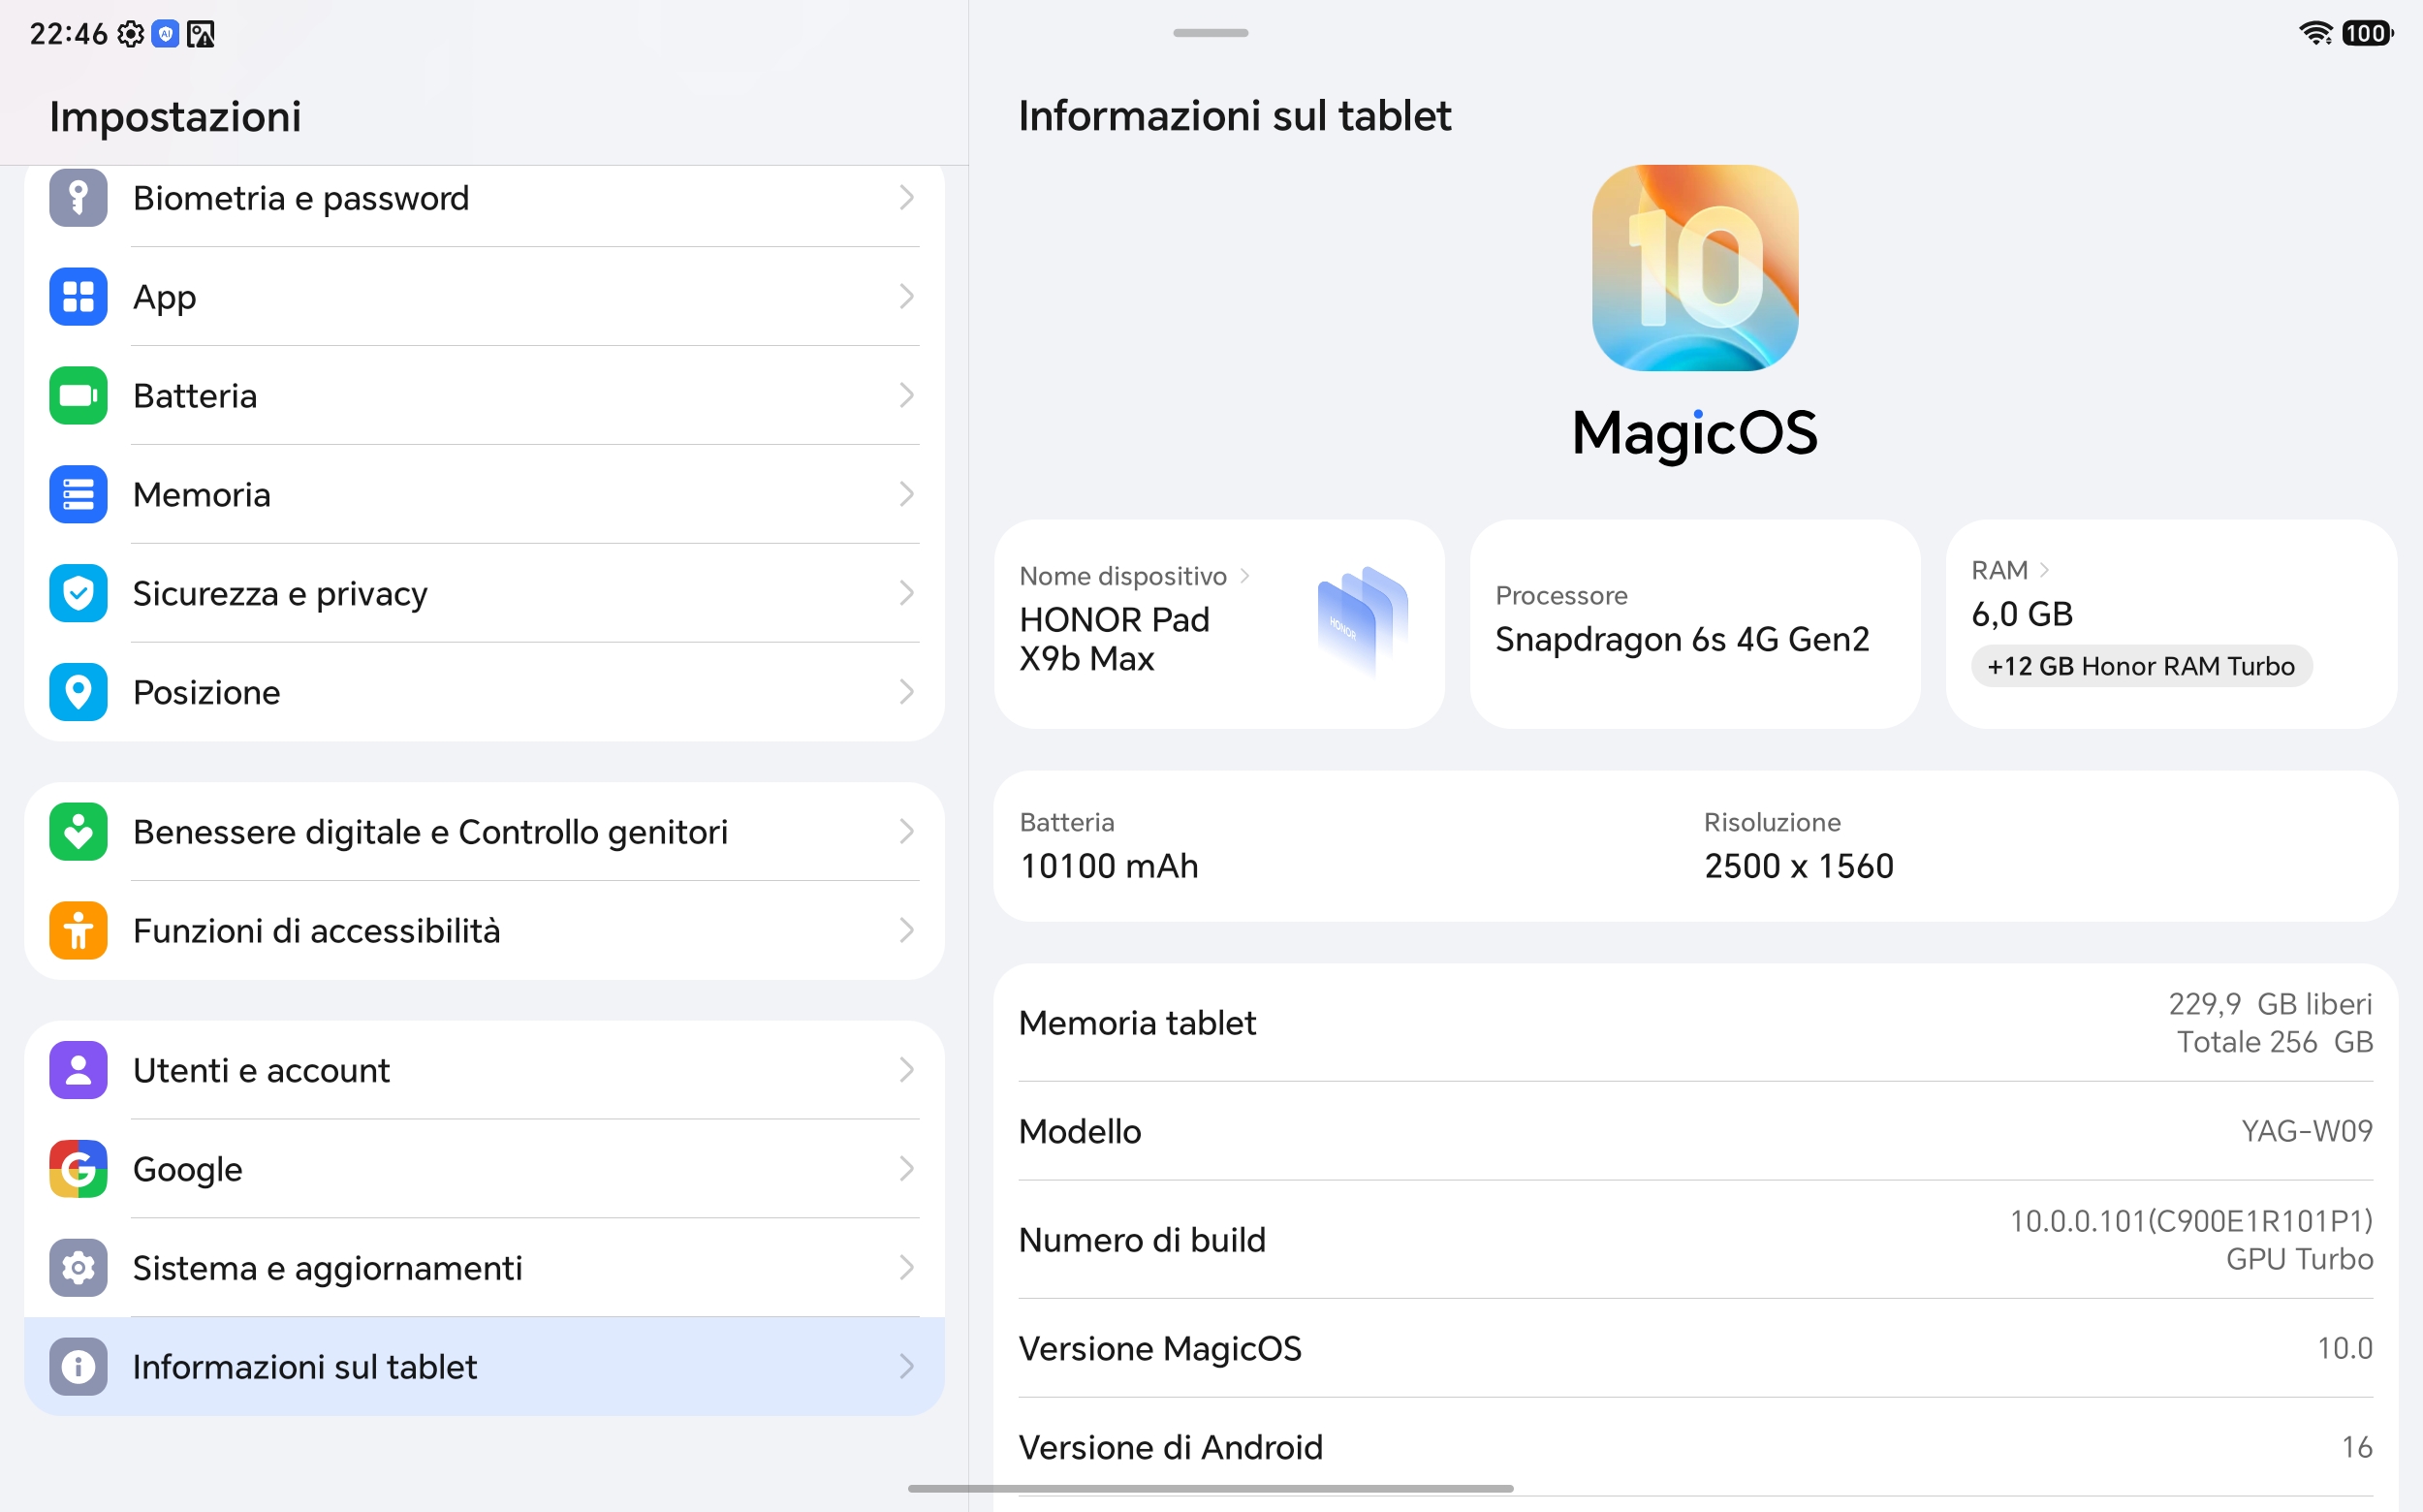Tap the Impostazioni header title
The width and height of the screenshot is (2423, 1512).
point(175,117)
